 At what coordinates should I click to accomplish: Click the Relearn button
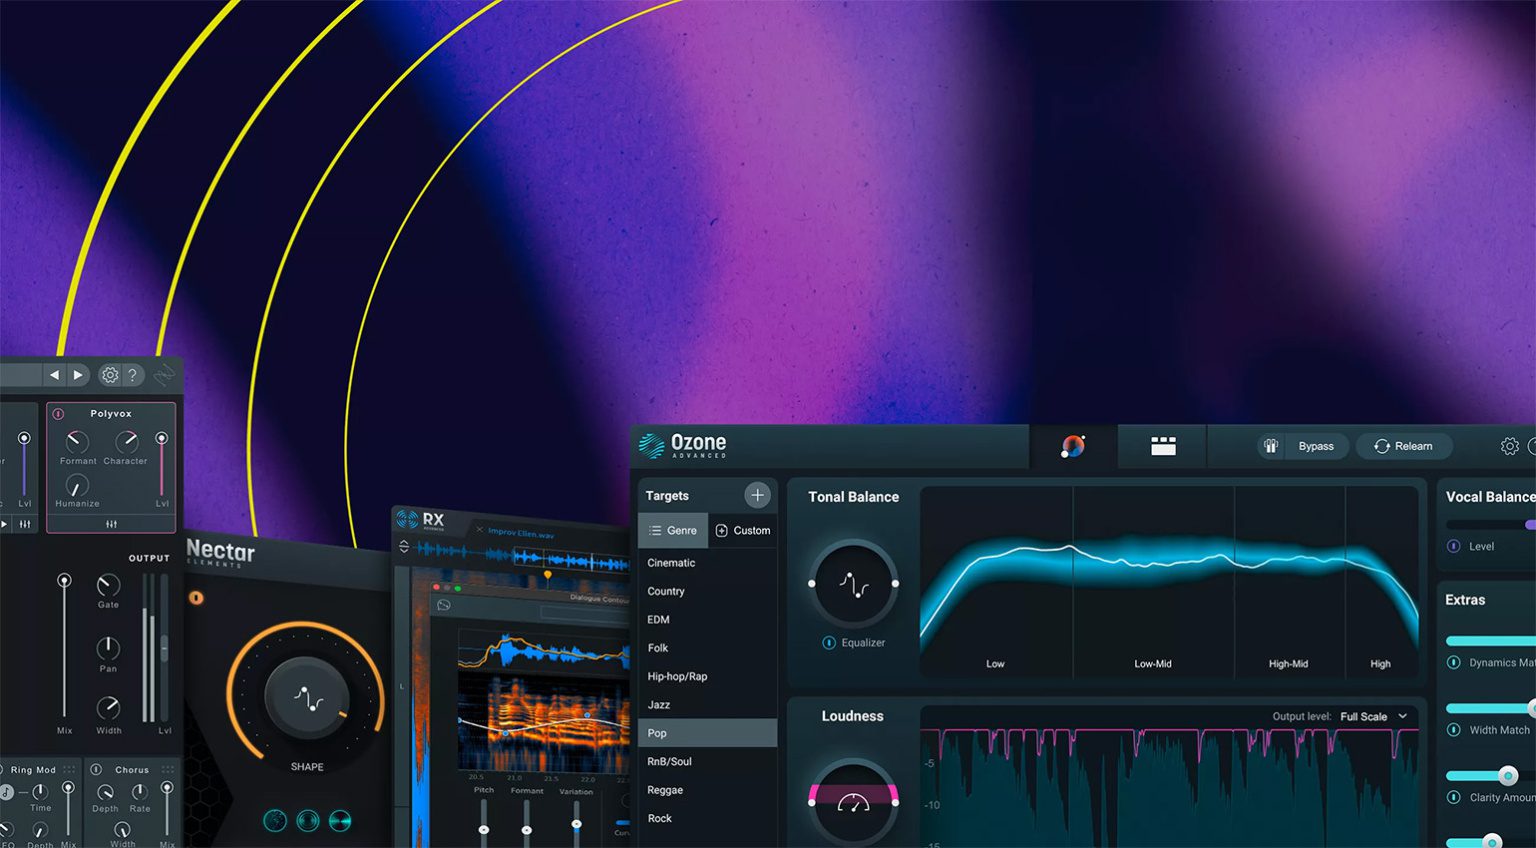pos(1403,446)
